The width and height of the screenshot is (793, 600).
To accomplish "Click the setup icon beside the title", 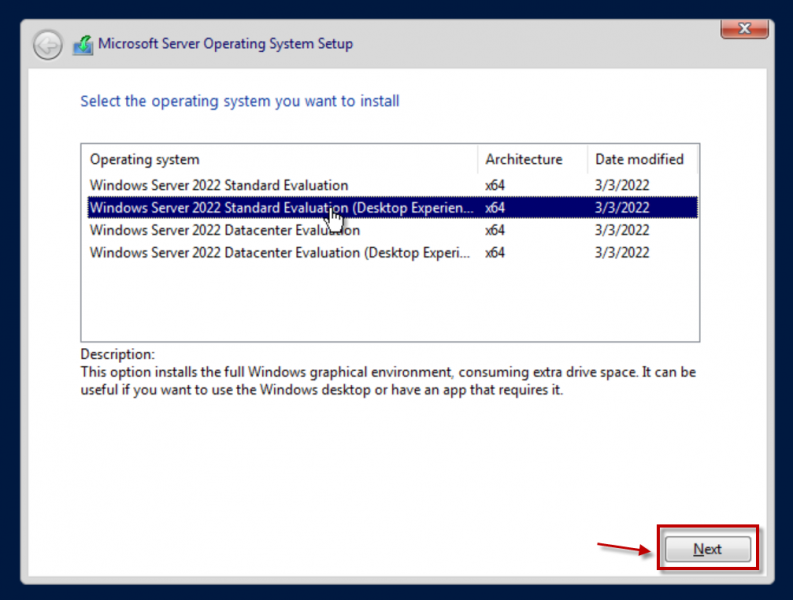I will click(x=83, y=45).
